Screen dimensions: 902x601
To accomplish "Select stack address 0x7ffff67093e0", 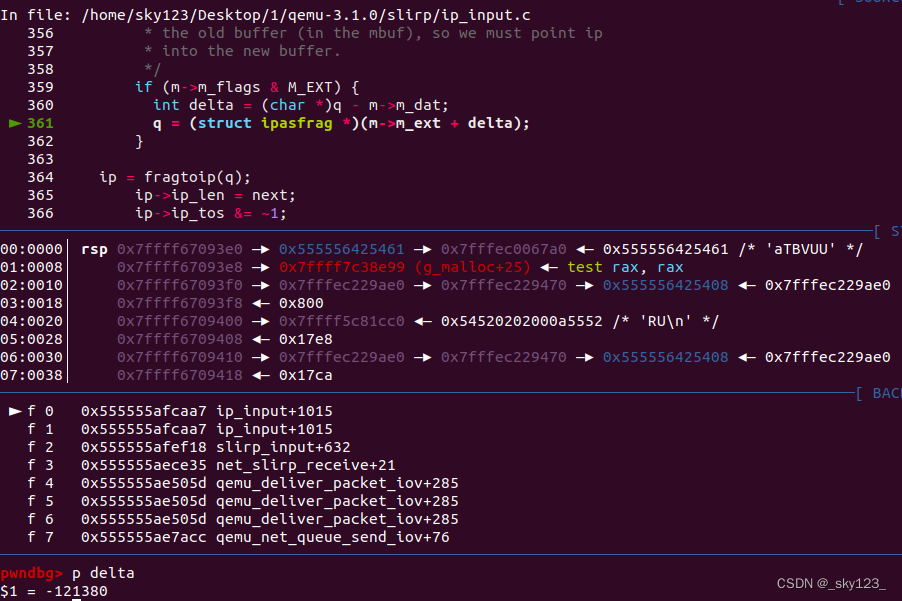I will pos(180,249).
